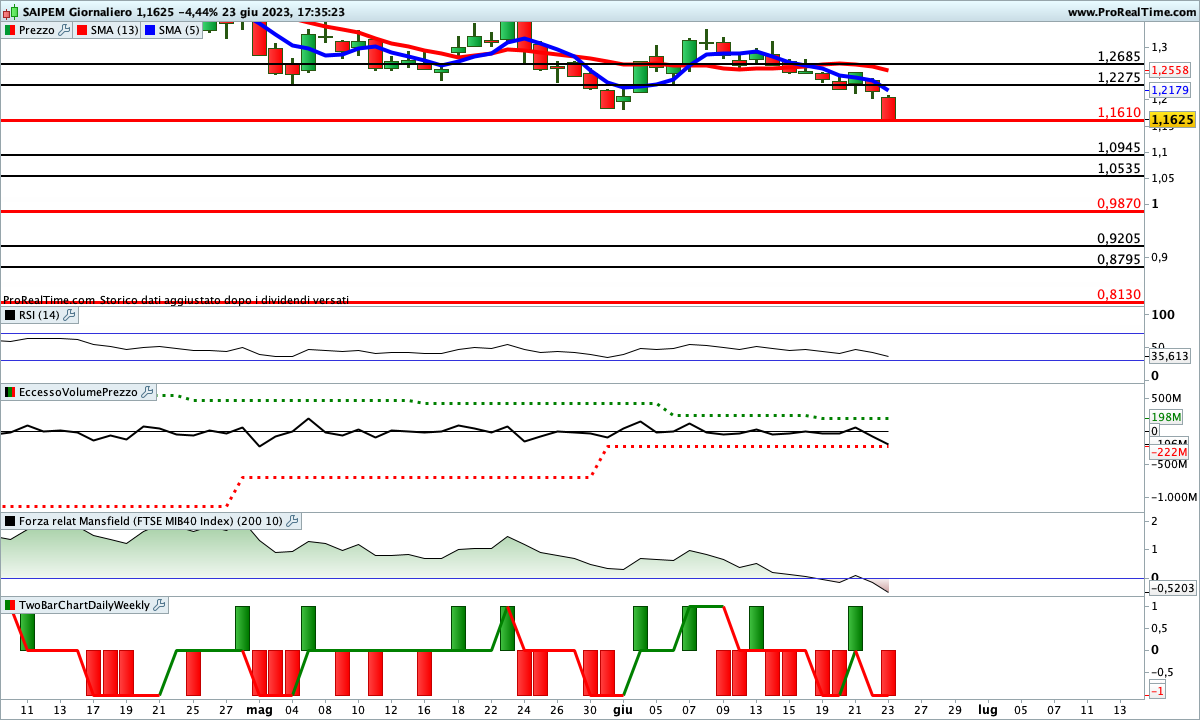Select the TwoBarChartDailyWeekly indicator label
1200x720 pixels.
tap(85, 605)
